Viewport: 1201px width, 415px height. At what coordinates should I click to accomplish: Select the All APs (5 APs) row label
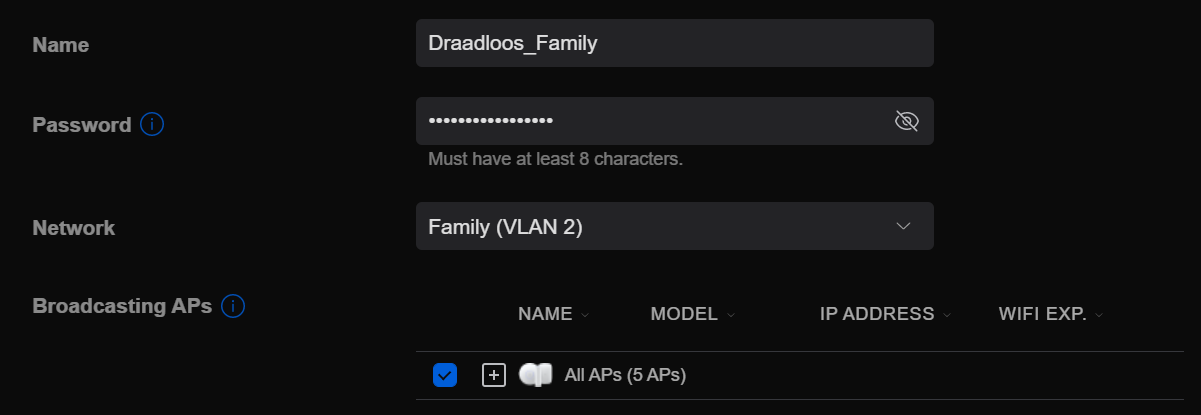pyautogui.click(x=625, y=376)
